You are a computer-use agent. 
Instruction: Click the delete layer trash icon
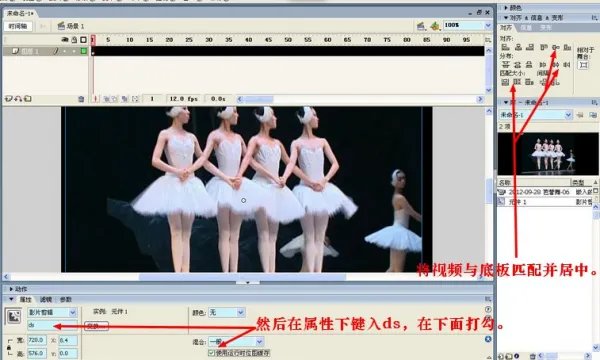81,99
